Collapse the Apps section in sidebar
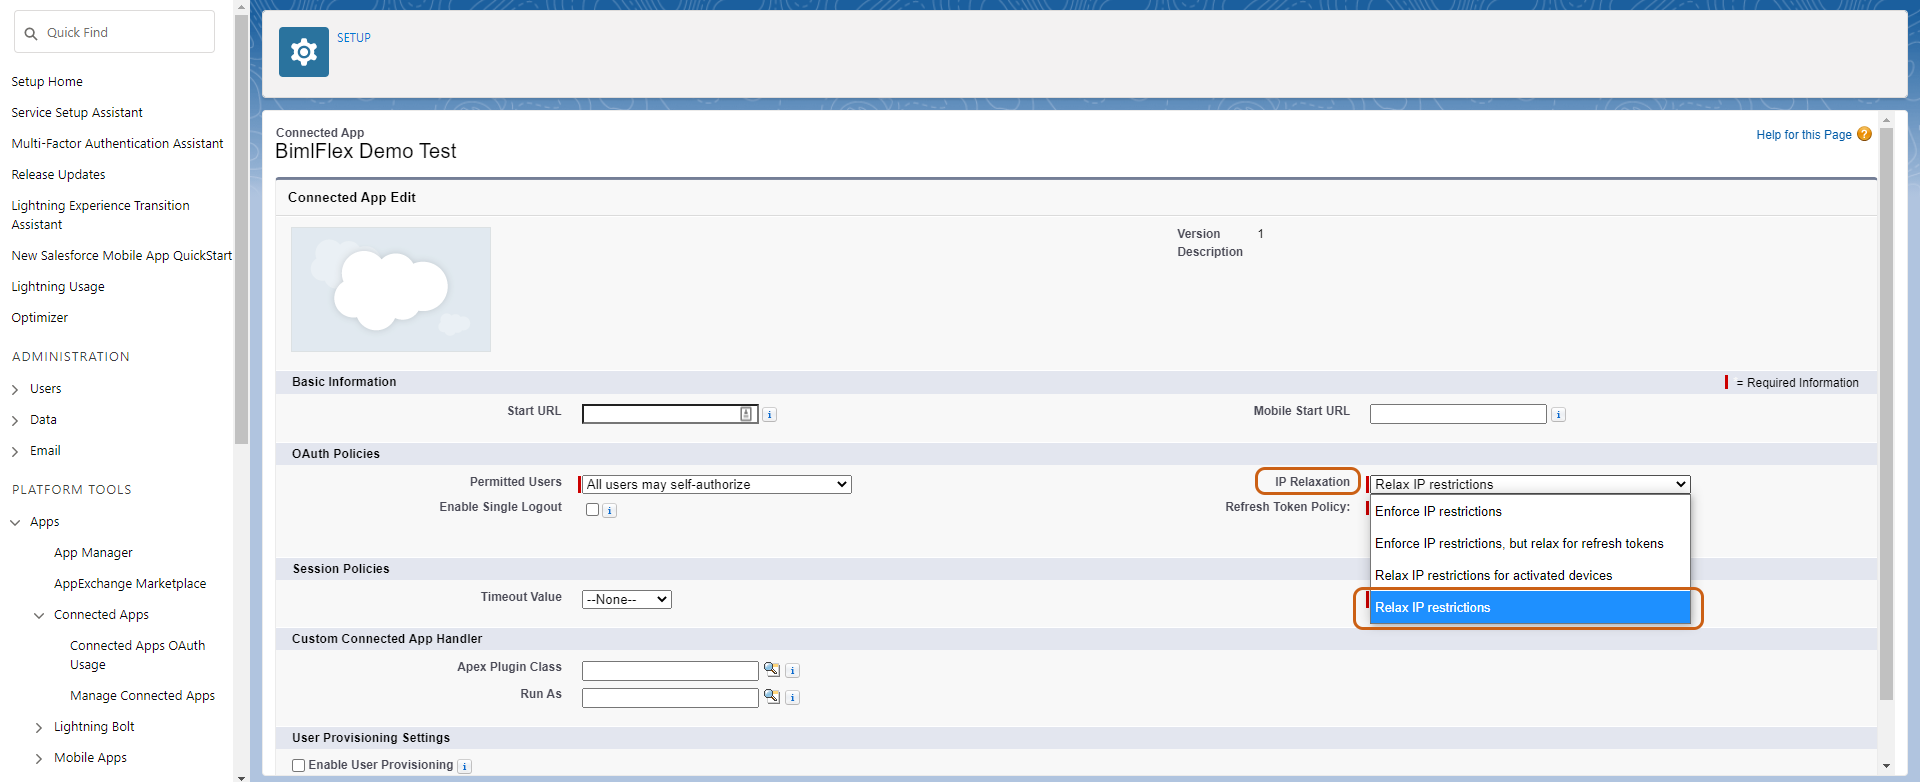The height and width of the screenshot is (782, 1920). click(x=15, y=523)
